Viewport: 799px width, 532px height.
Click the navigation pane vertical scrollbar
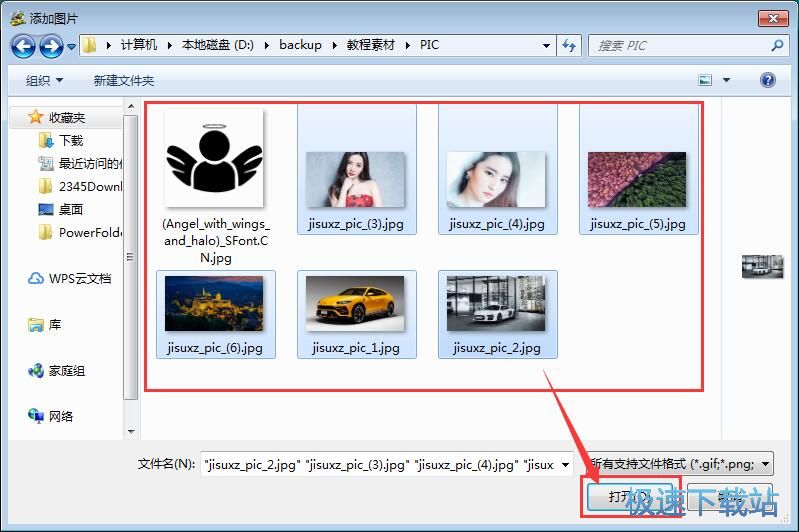130,270
